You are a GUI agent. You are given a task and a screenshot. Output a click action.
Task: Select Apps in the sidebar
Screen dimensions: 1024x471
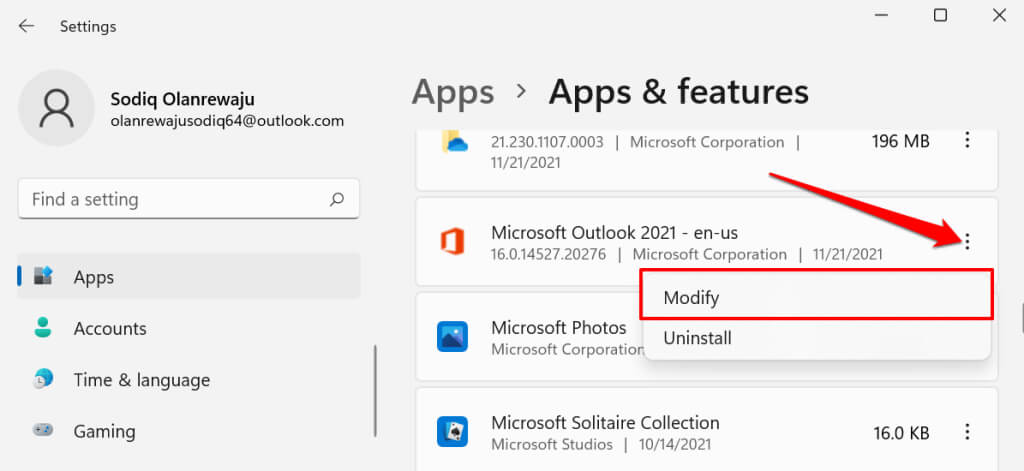[94, 277]
